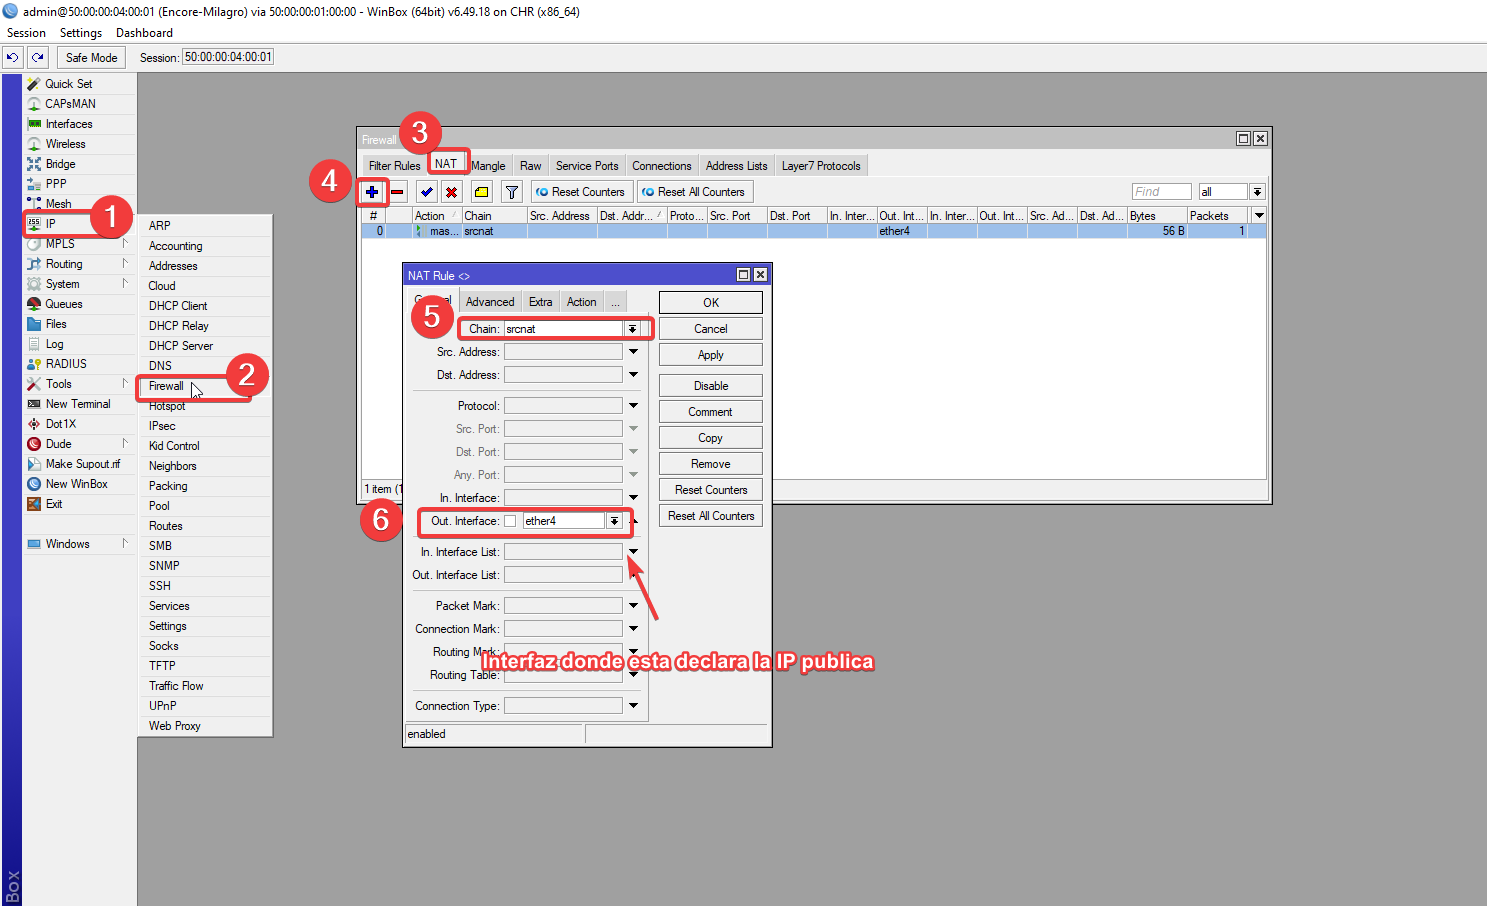Click the Apply button
1487x906 pixels.
[x=710, y=355]
